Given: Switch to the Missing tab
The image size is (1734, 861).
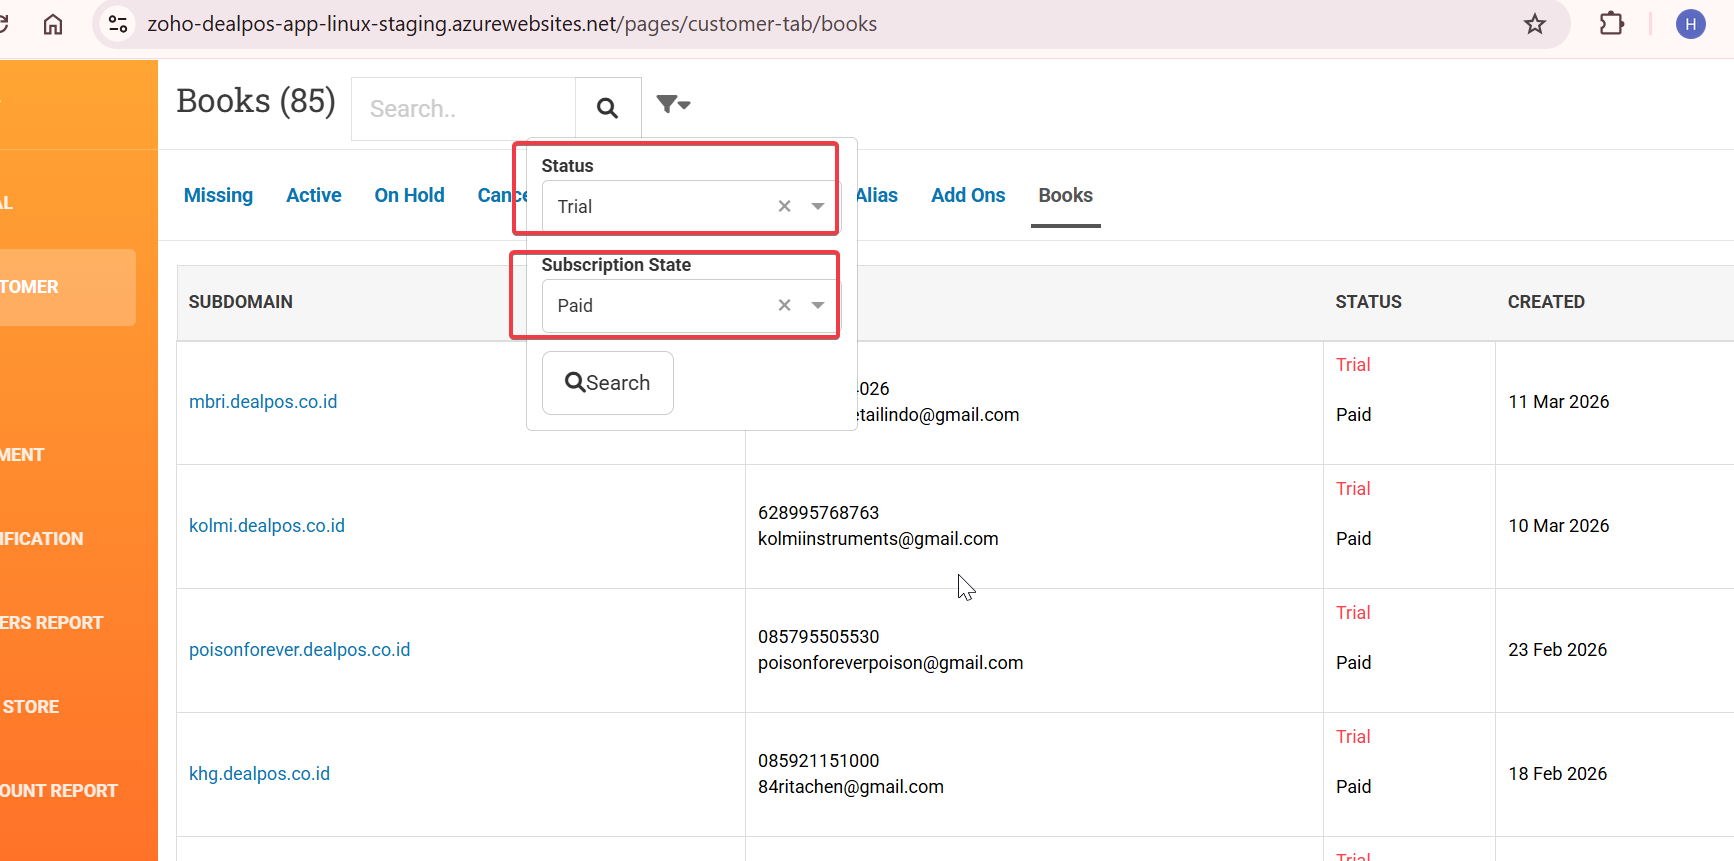Looking at the screenshot, I should 218,195.
